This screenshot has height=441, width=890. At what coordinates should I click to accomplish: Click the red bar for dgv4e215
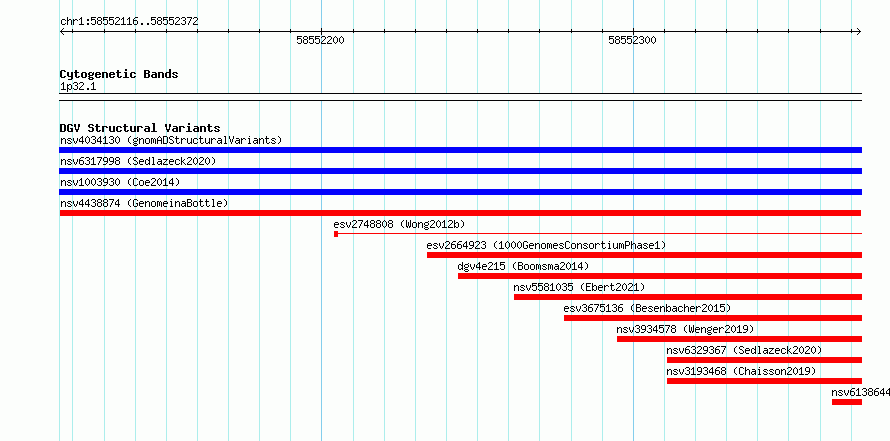coord(660,276)
